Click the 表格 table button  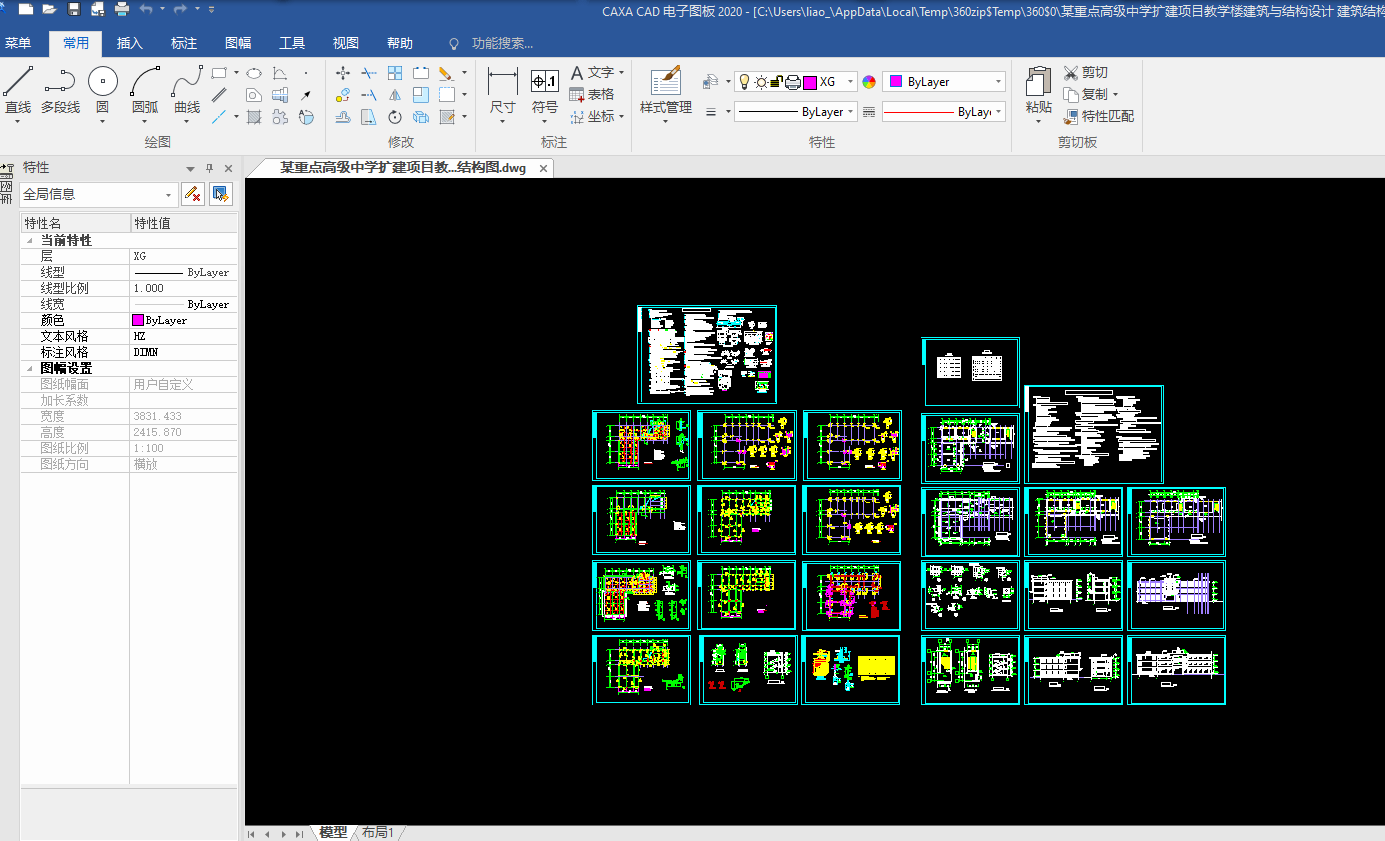(592, 95)
